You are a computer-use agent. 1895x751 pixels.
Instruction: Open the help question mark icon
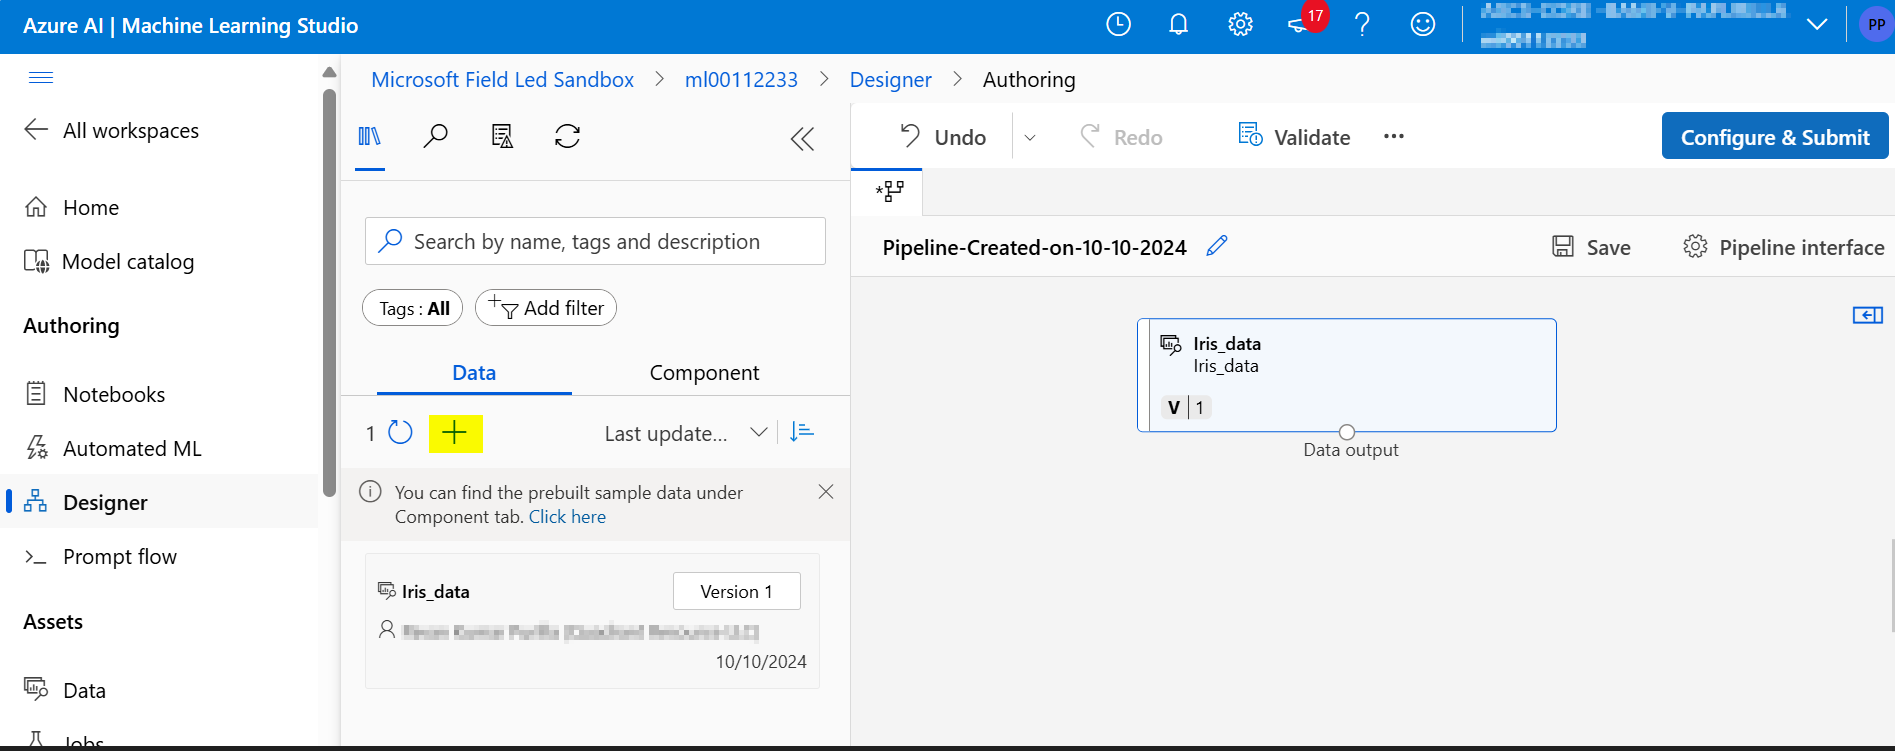coord(1362,25)
